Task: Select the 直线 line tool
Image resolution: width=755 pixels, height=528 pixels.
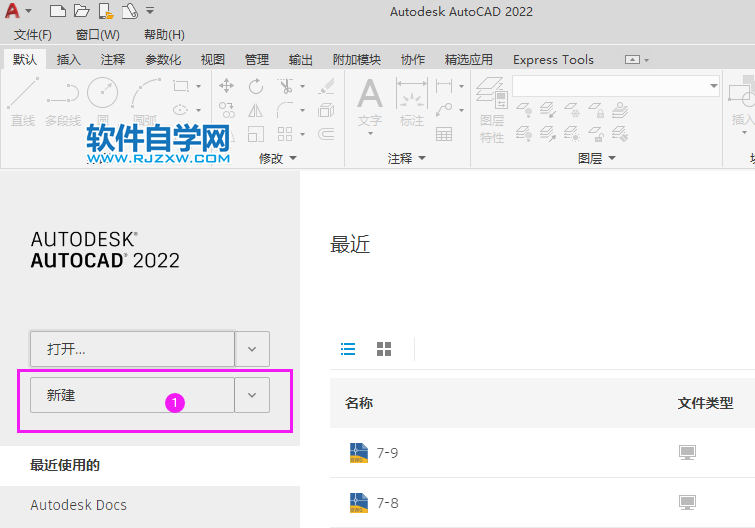Action: 23,102
